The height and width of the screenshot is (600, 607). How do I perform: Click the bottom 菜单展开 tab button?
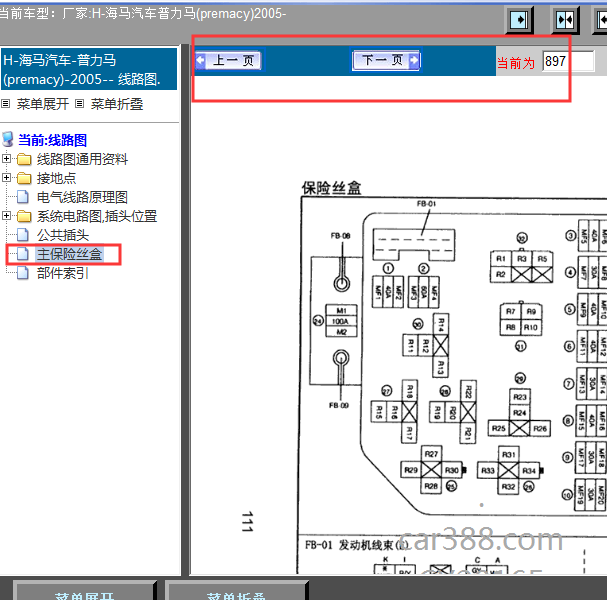[x=84, y=590]
